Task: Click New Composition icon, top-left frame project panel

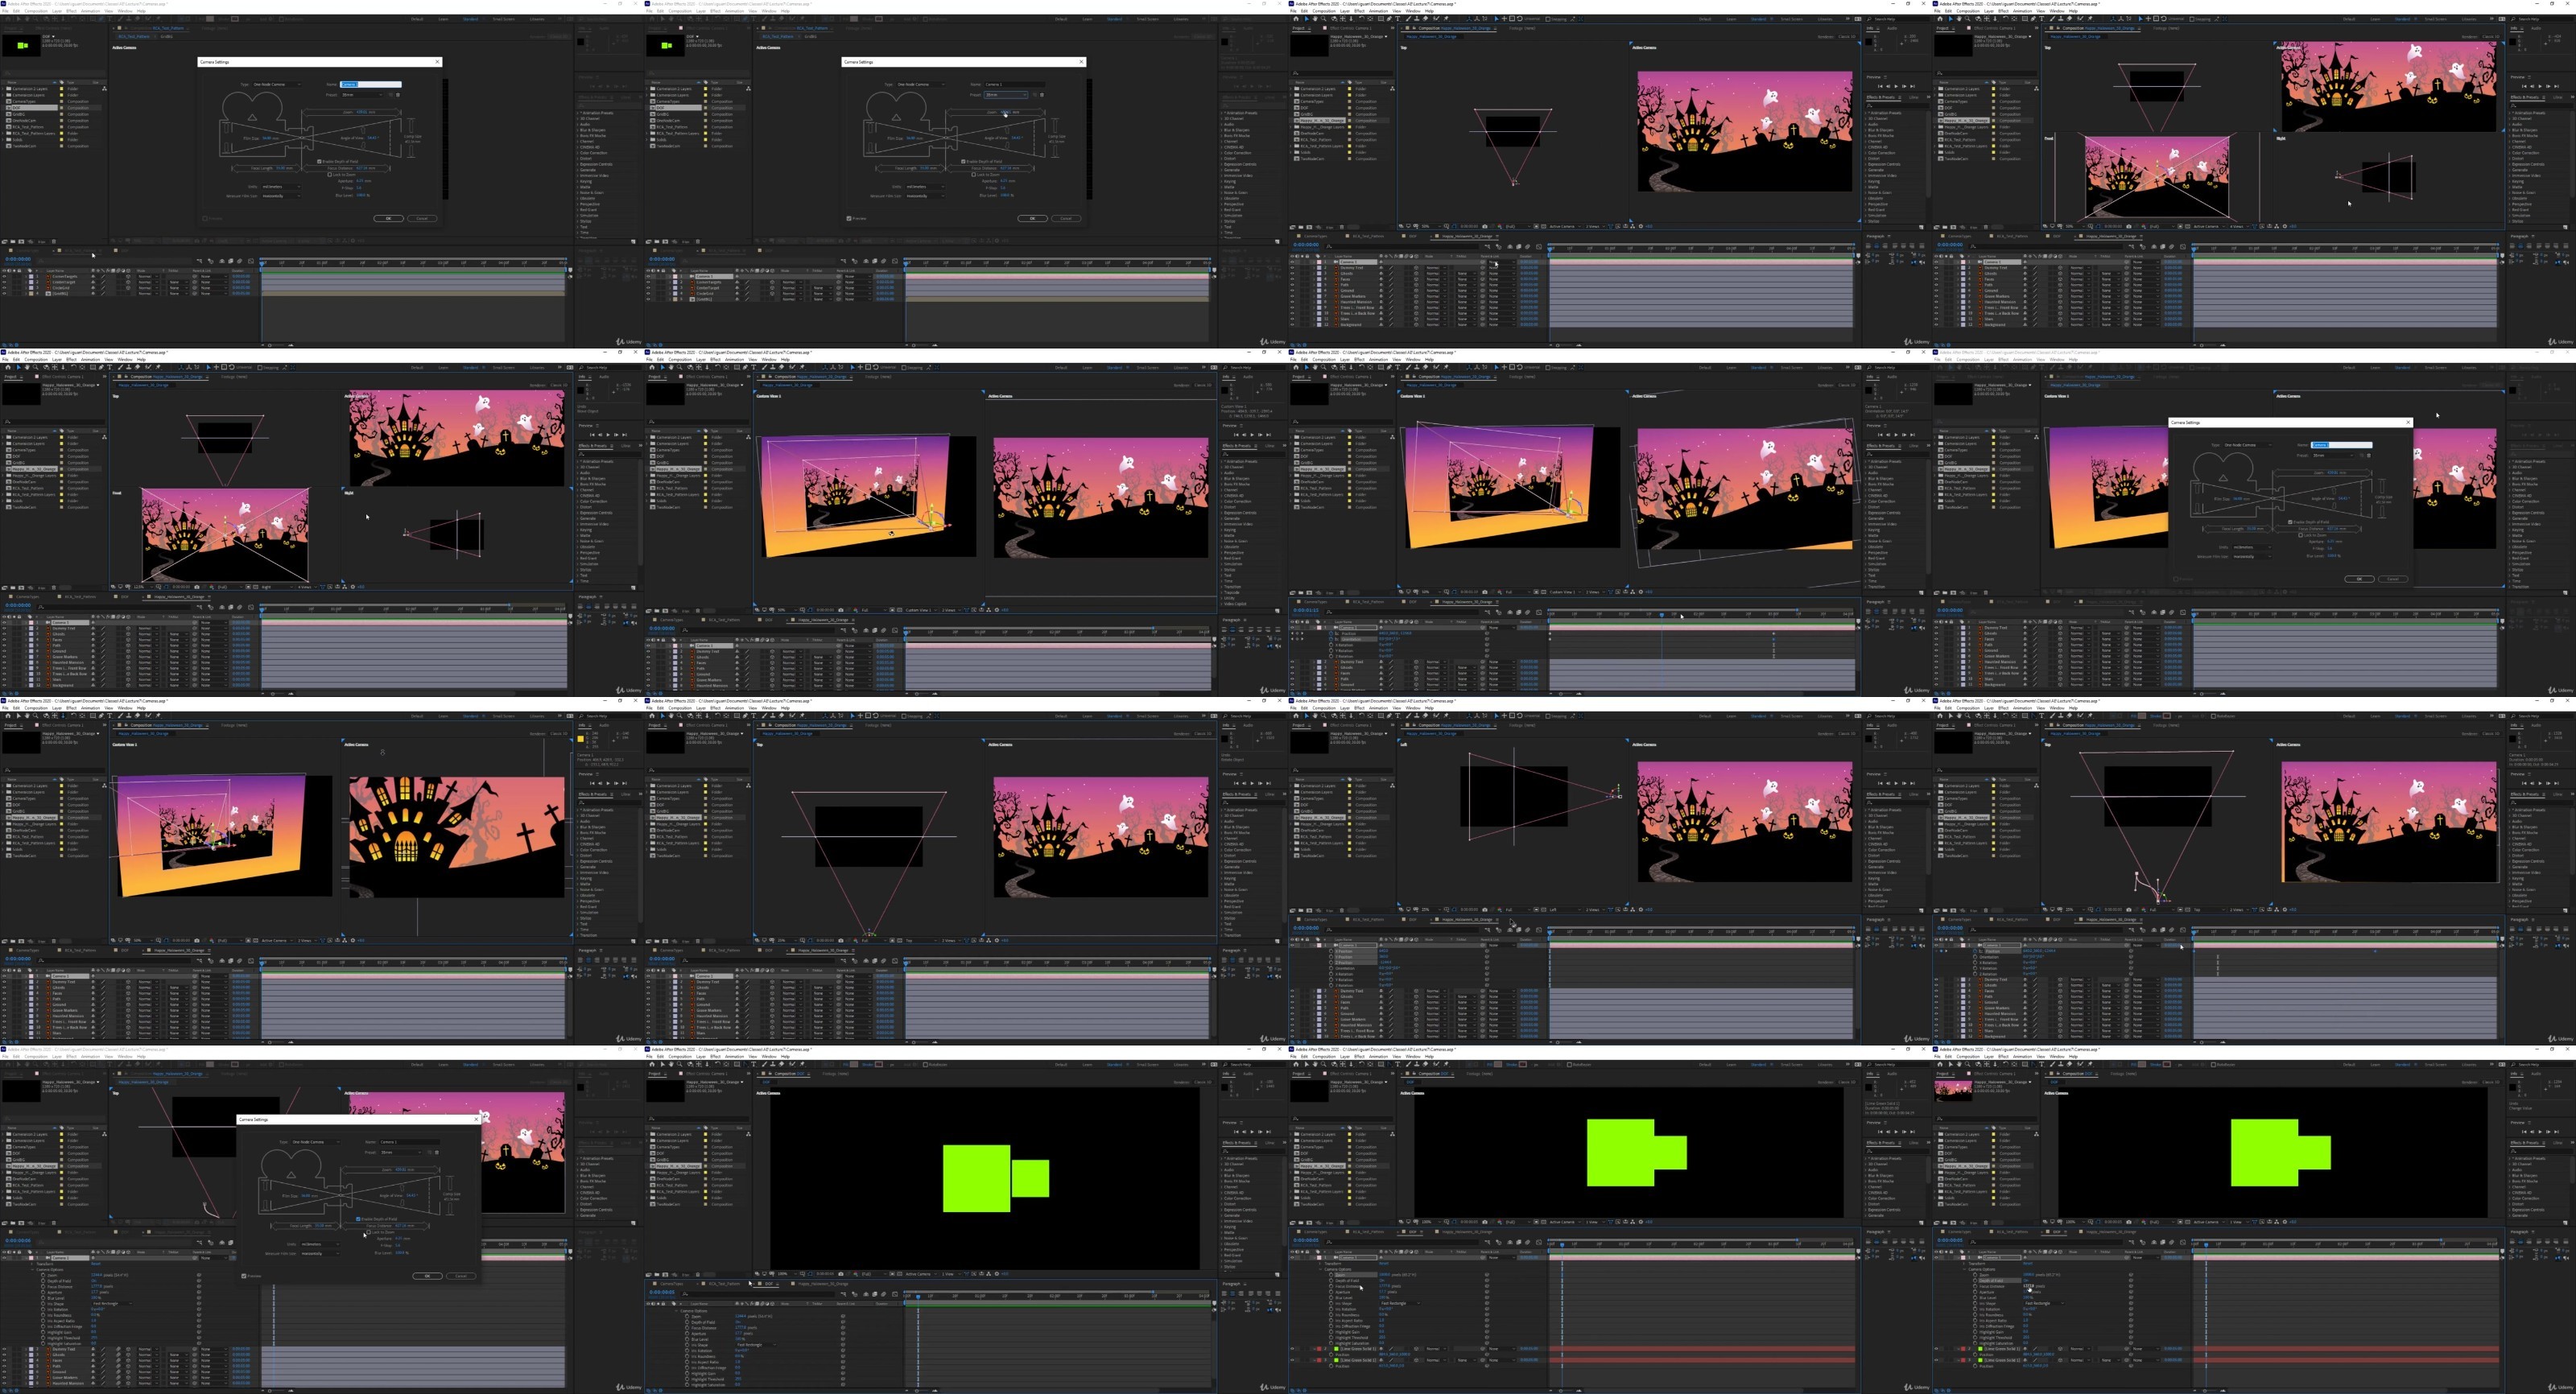Action: click(x=21, y=241)
